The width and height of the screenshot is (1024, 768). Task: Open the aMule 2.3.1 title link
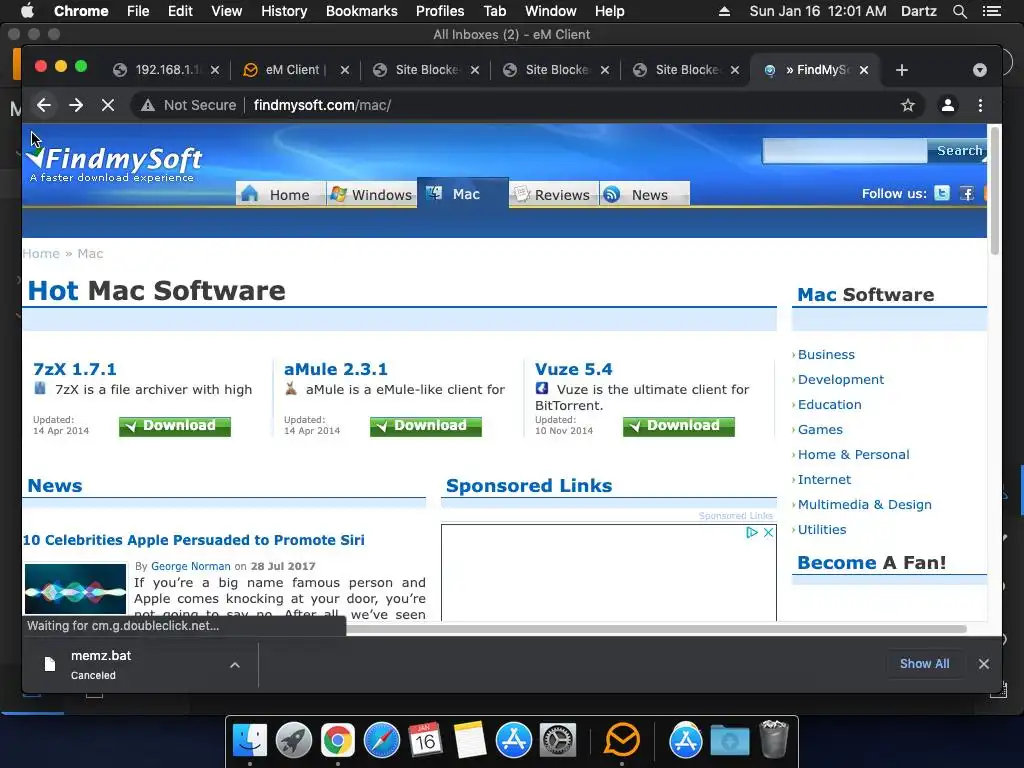(x=336, y=369)
